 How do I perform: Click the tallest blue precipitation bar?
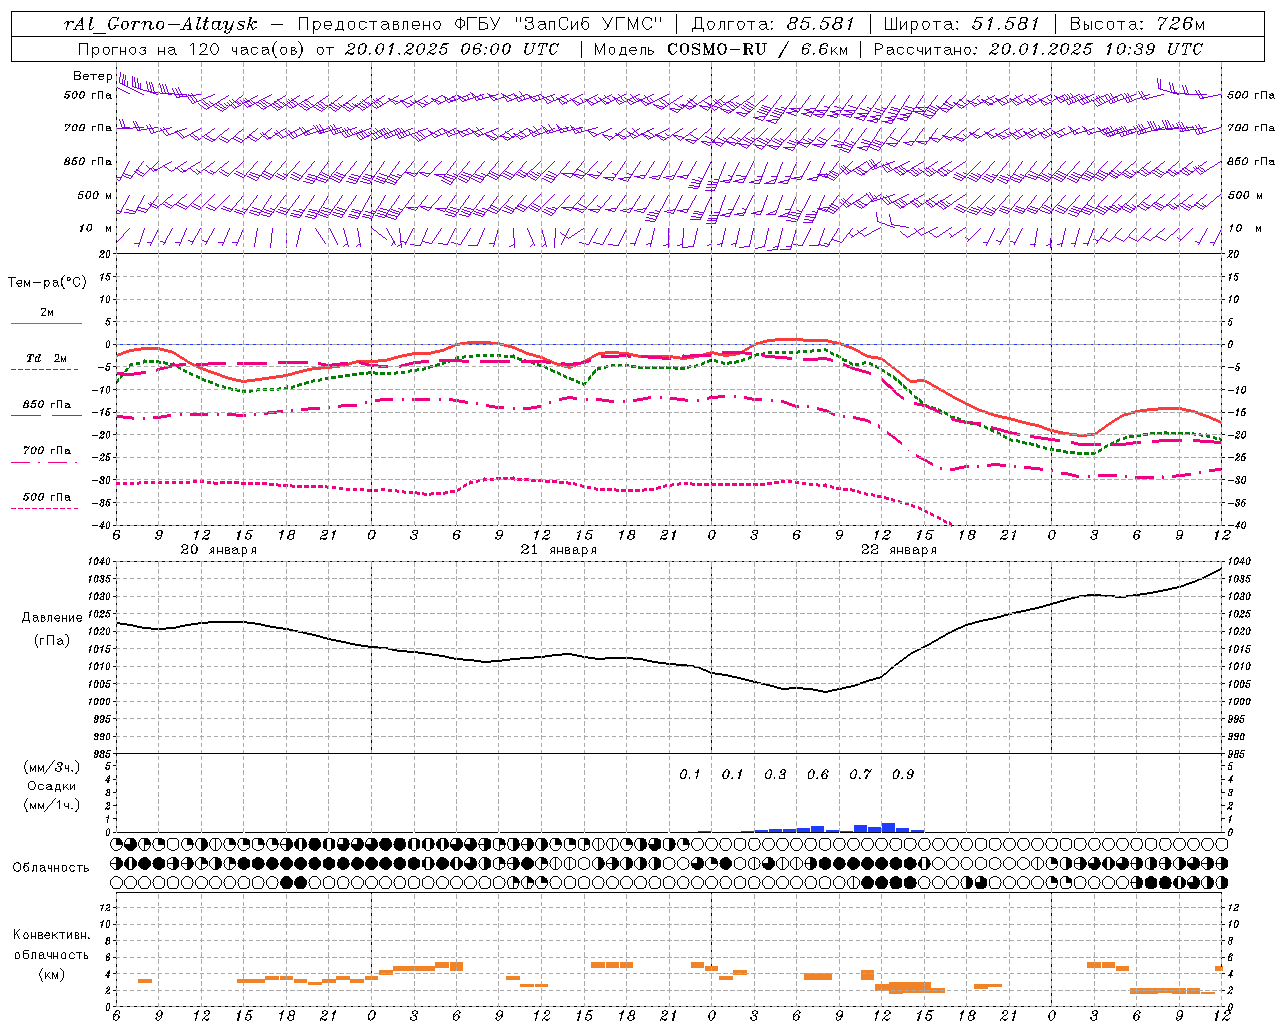[x=888, y=827]
